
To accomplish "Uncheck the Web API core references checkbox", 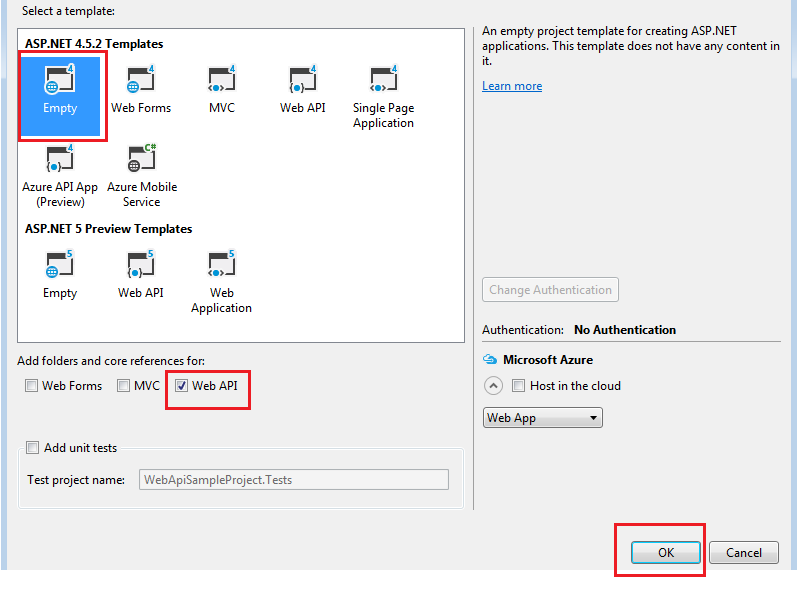I will pyautogui.click(x=181, y=386).
